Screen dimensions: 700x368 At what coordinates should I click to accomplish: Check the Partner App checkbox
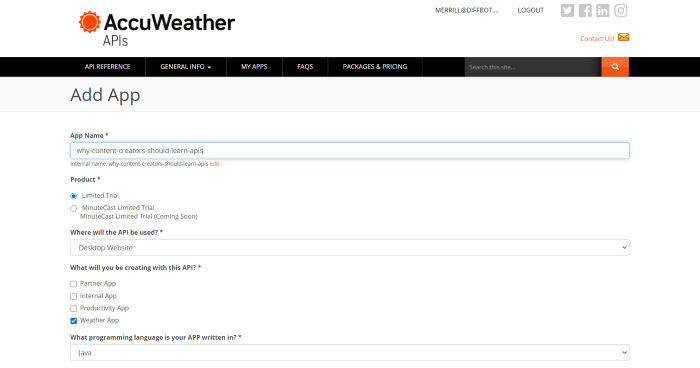pos(74,284)
